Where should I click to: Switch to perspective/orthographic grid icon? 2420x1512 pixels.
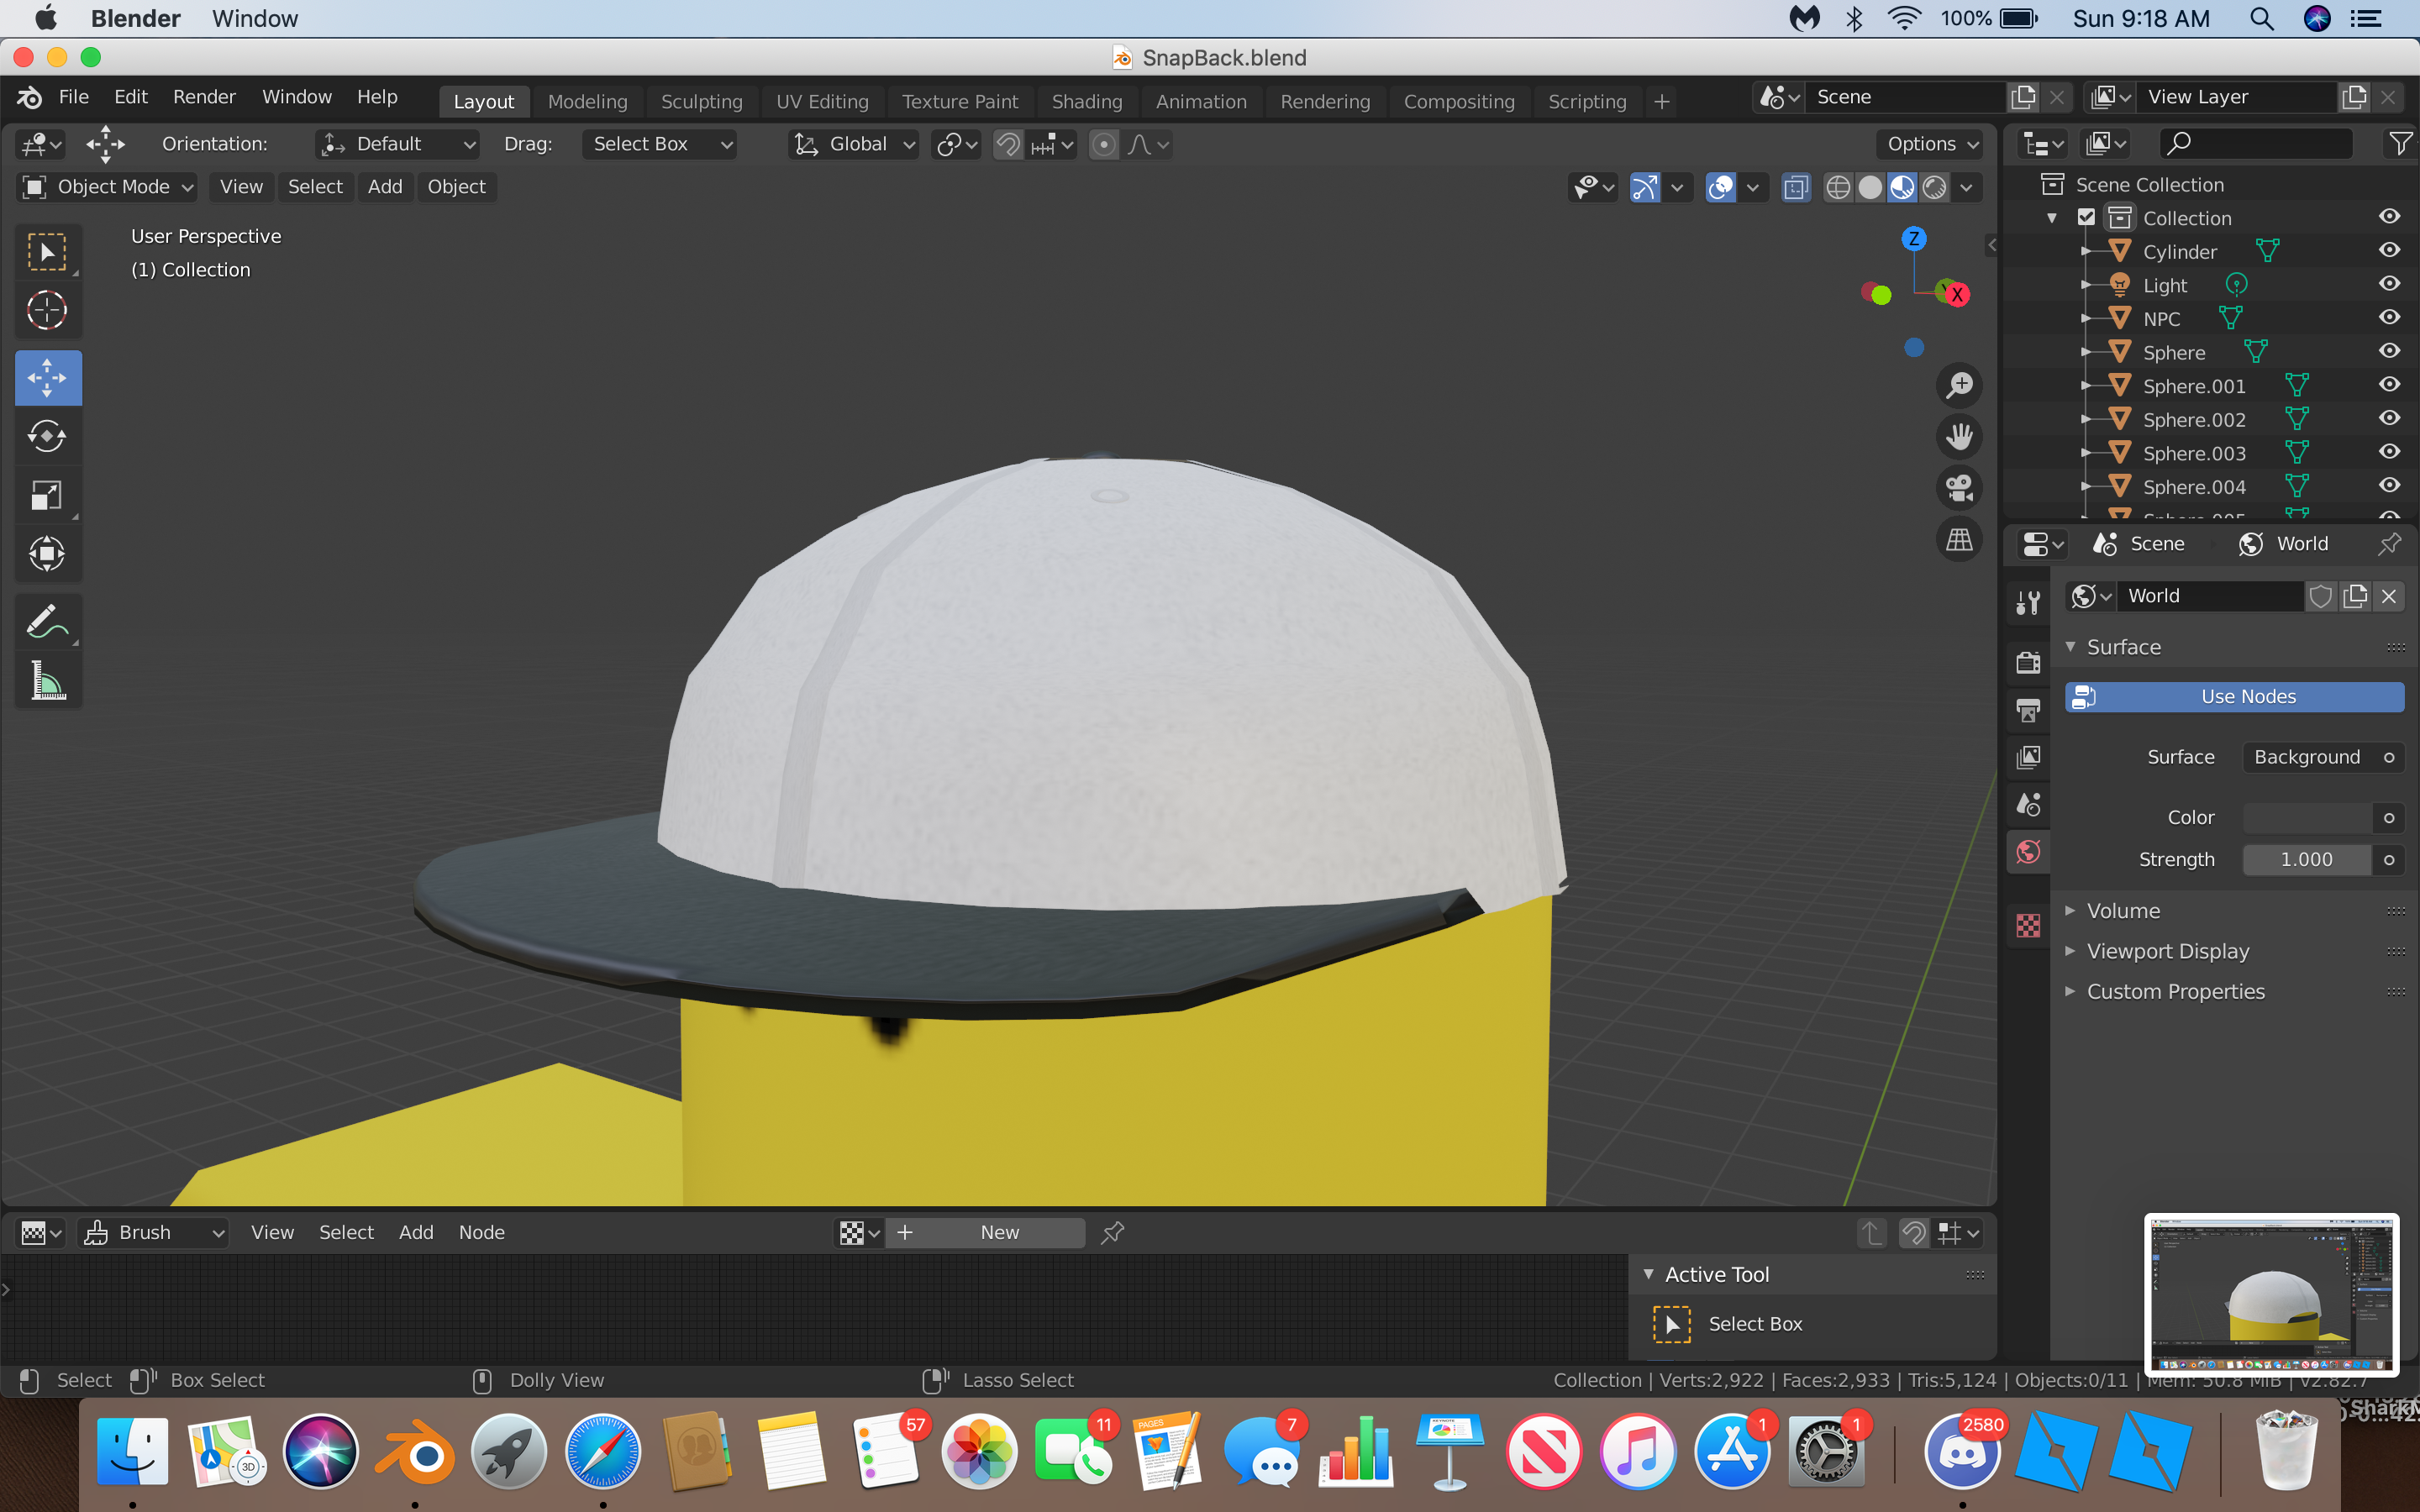coord(1959,540)
